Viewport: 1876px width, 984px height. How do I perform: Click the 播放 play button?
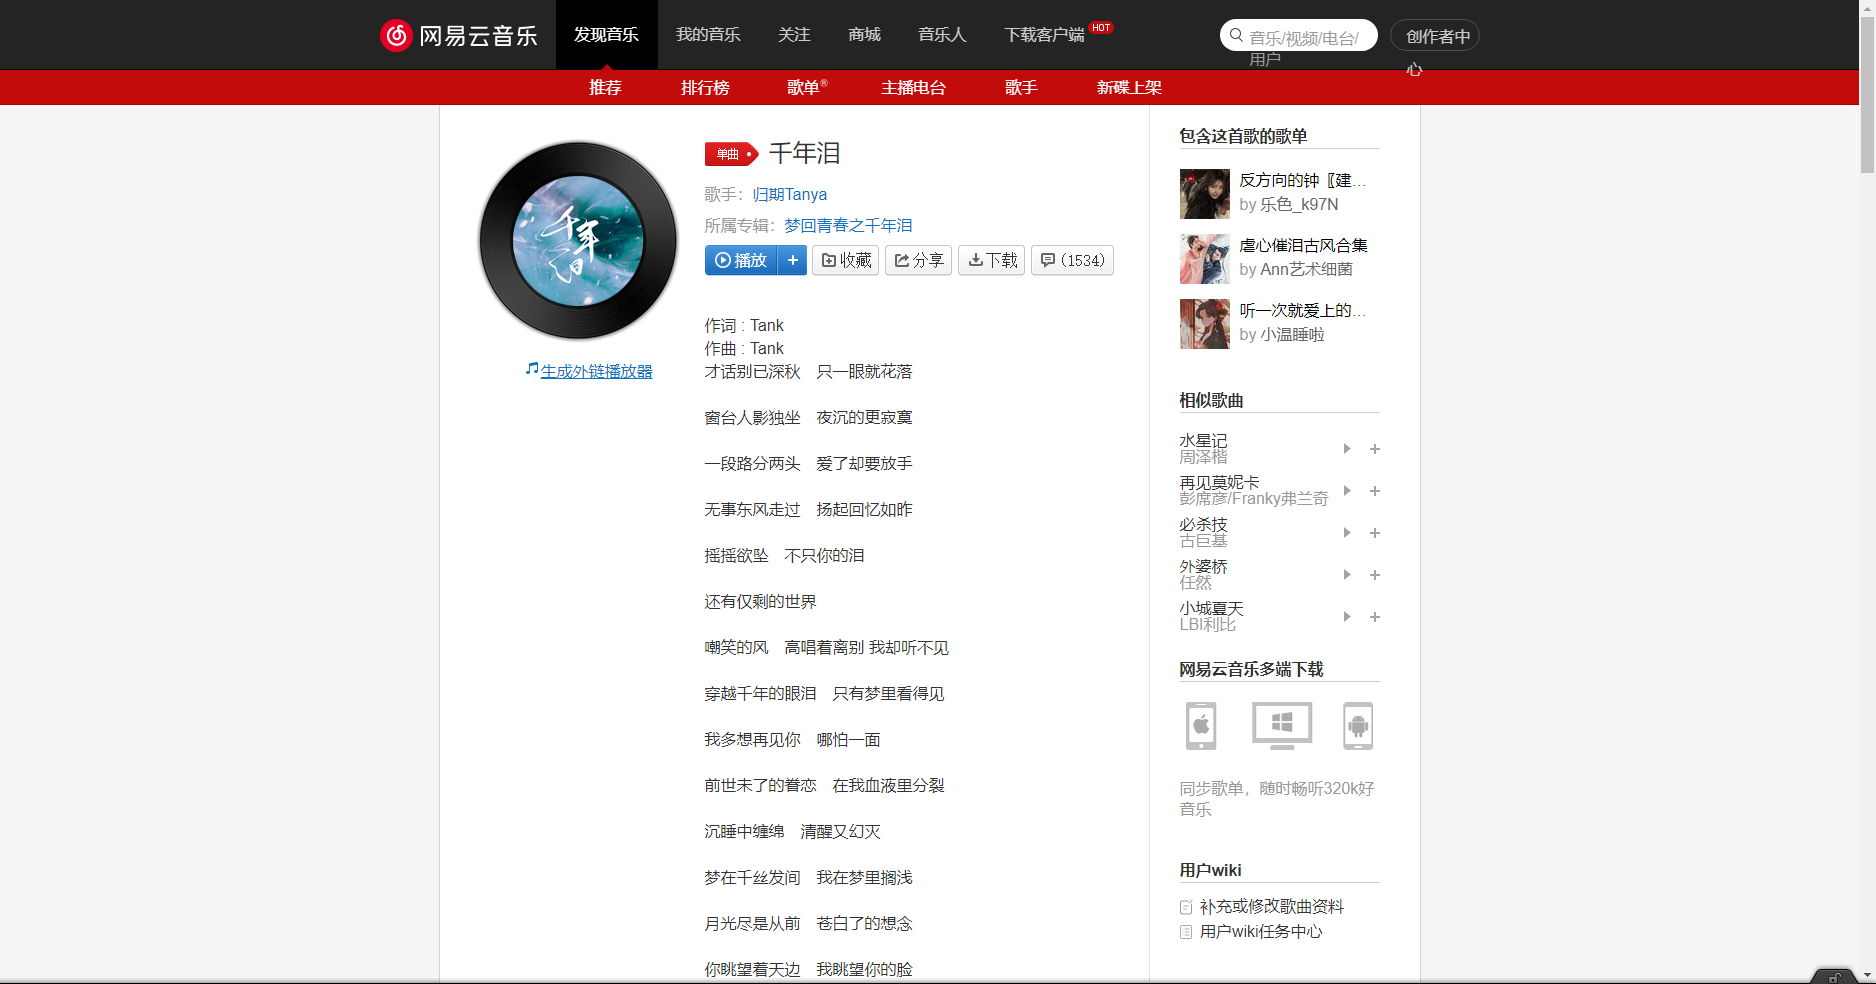pyautogui.click(x=740, y=260)
